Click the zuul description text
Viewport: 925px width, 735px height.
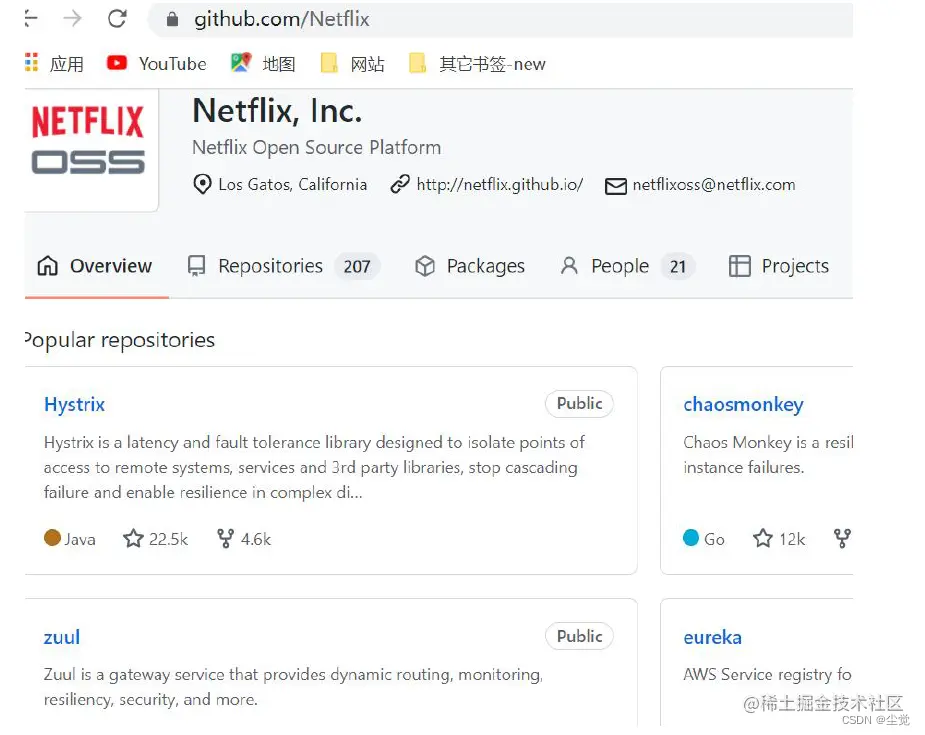293,687
